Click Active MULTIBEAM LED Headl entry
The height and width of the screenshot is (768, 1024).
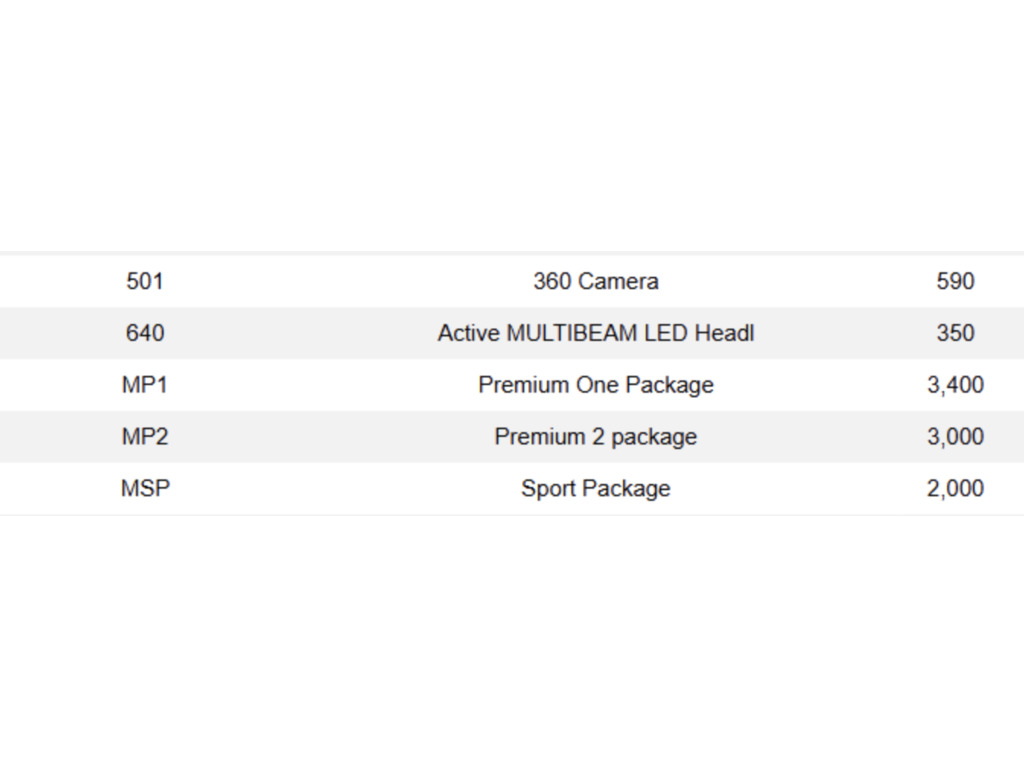(596, 333)
